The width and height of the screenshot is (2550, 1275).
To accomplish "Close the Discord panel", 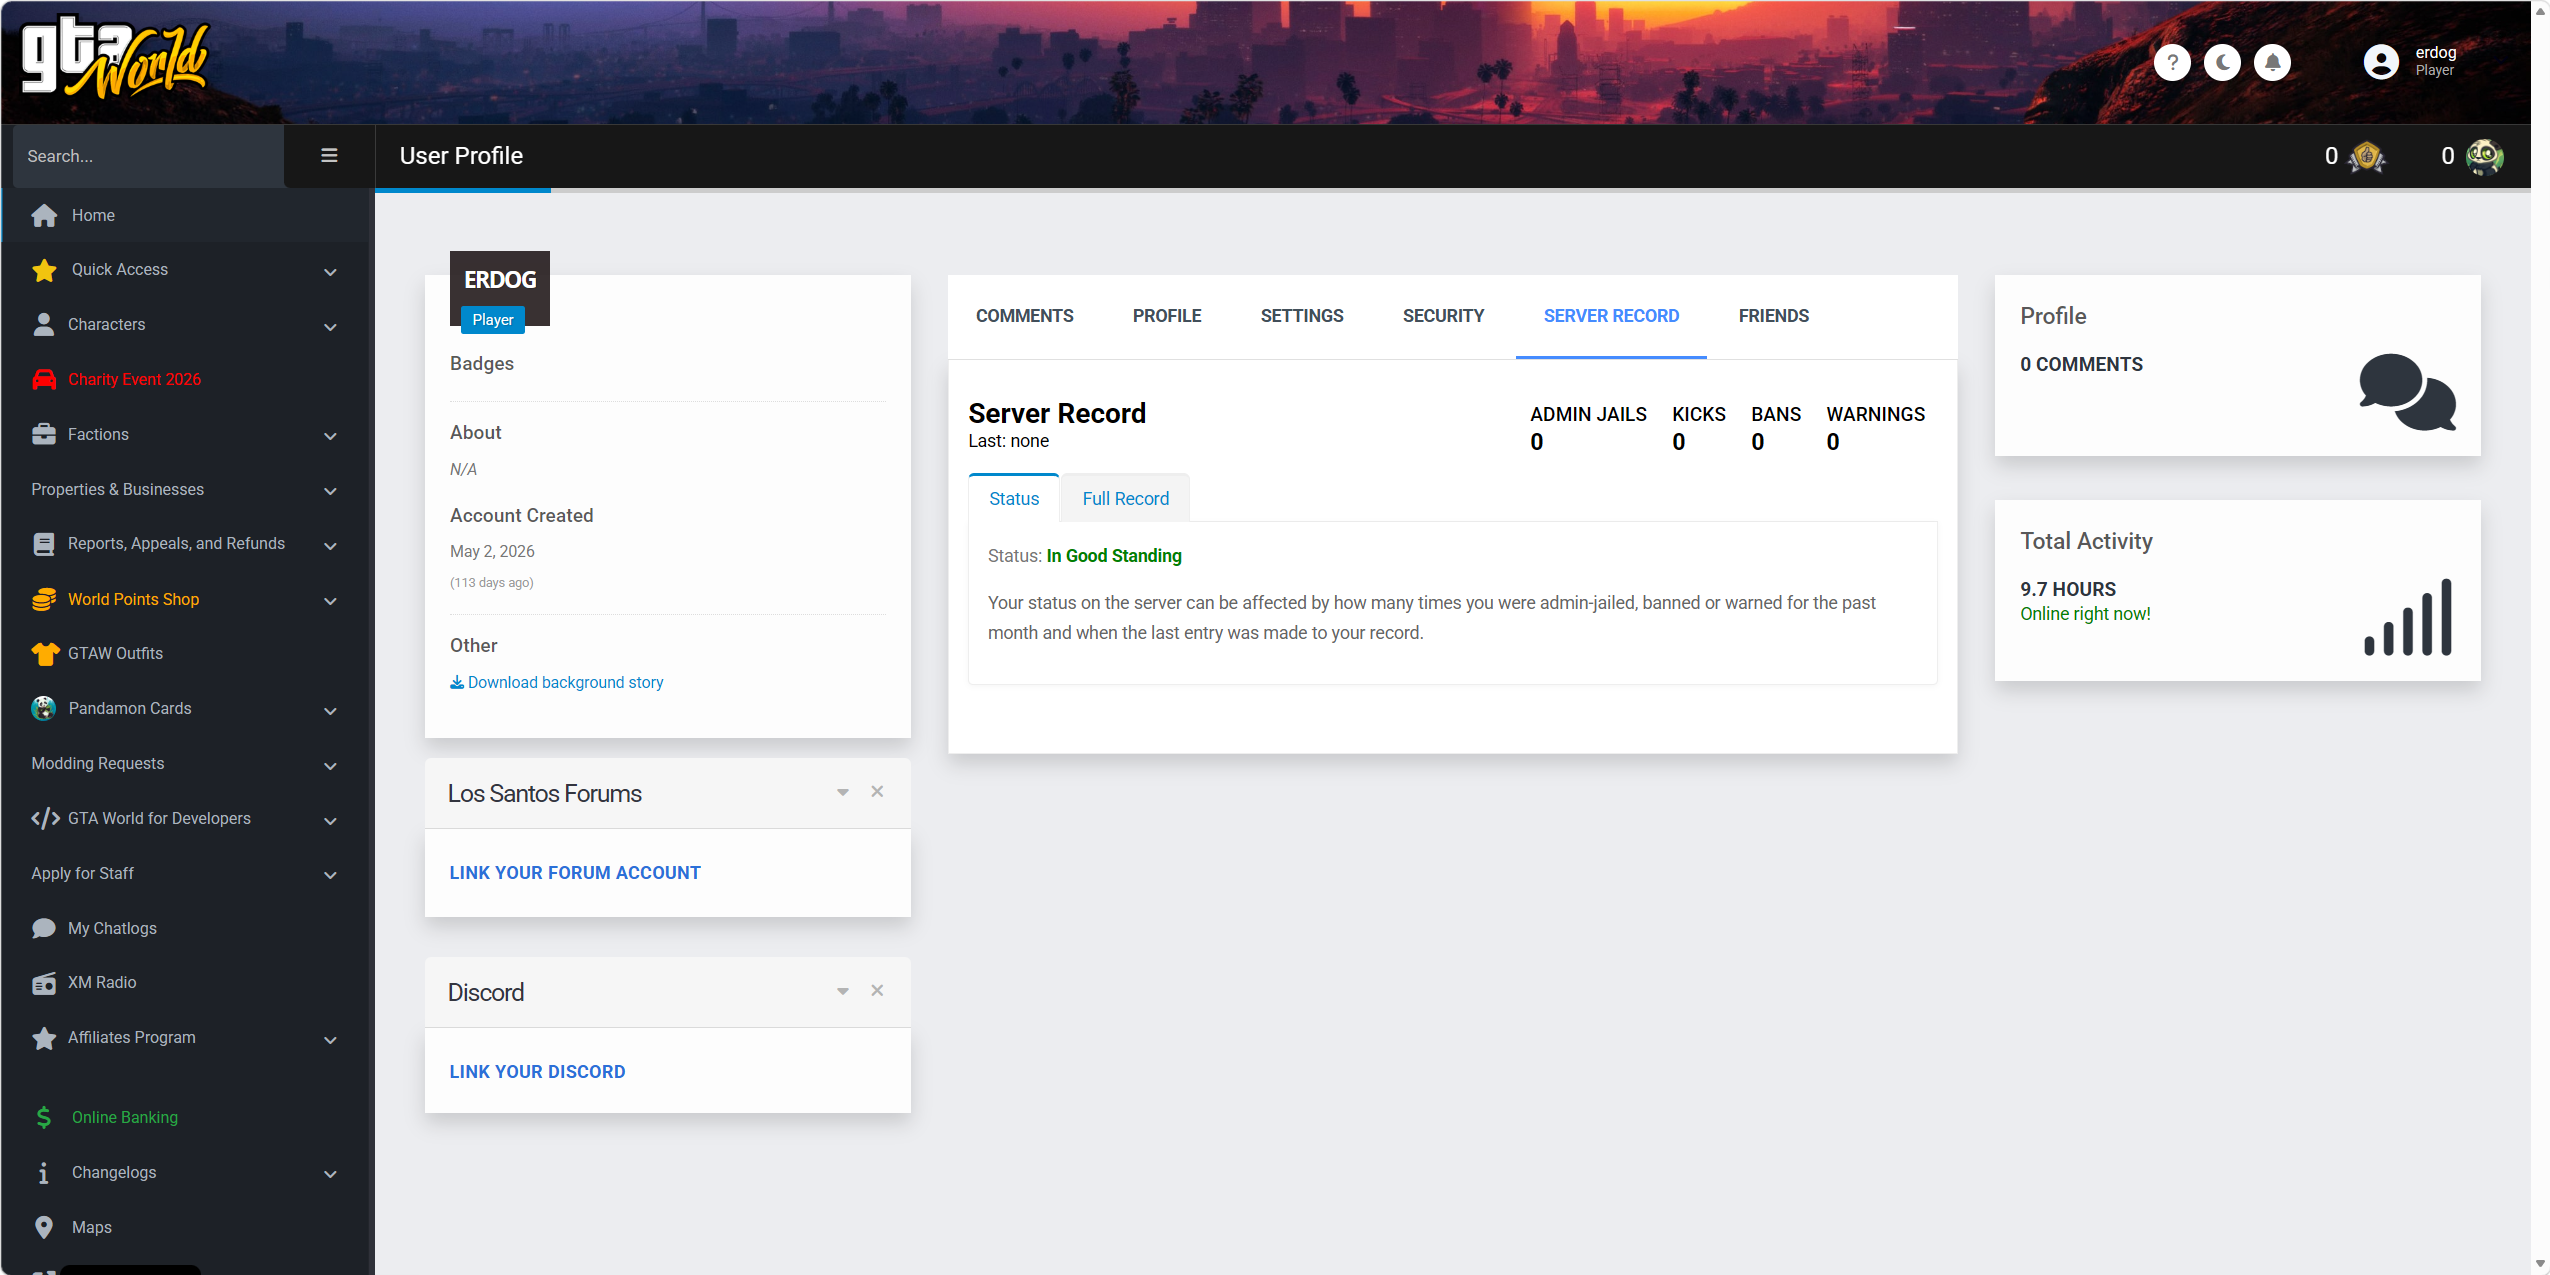I will (x=877, y=990).
